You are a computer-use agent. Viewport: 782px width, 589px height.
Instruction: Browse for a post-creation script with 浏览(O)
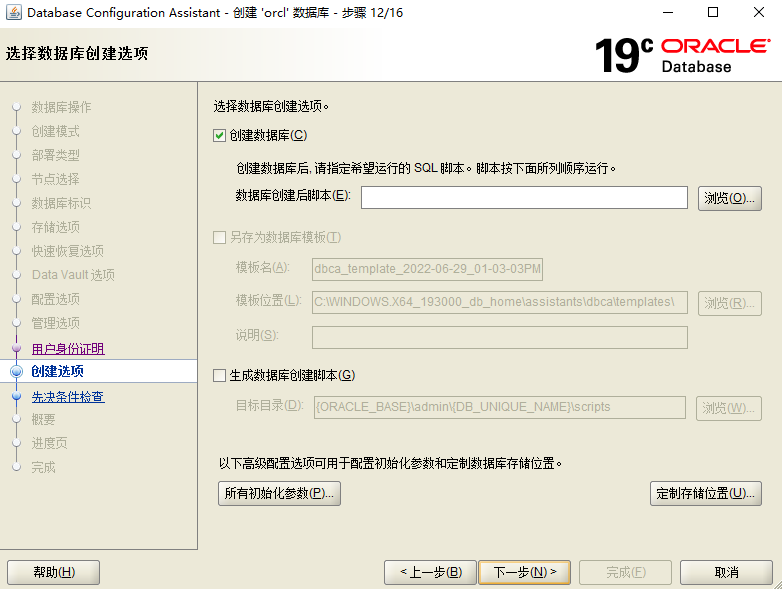pos(729,197)
